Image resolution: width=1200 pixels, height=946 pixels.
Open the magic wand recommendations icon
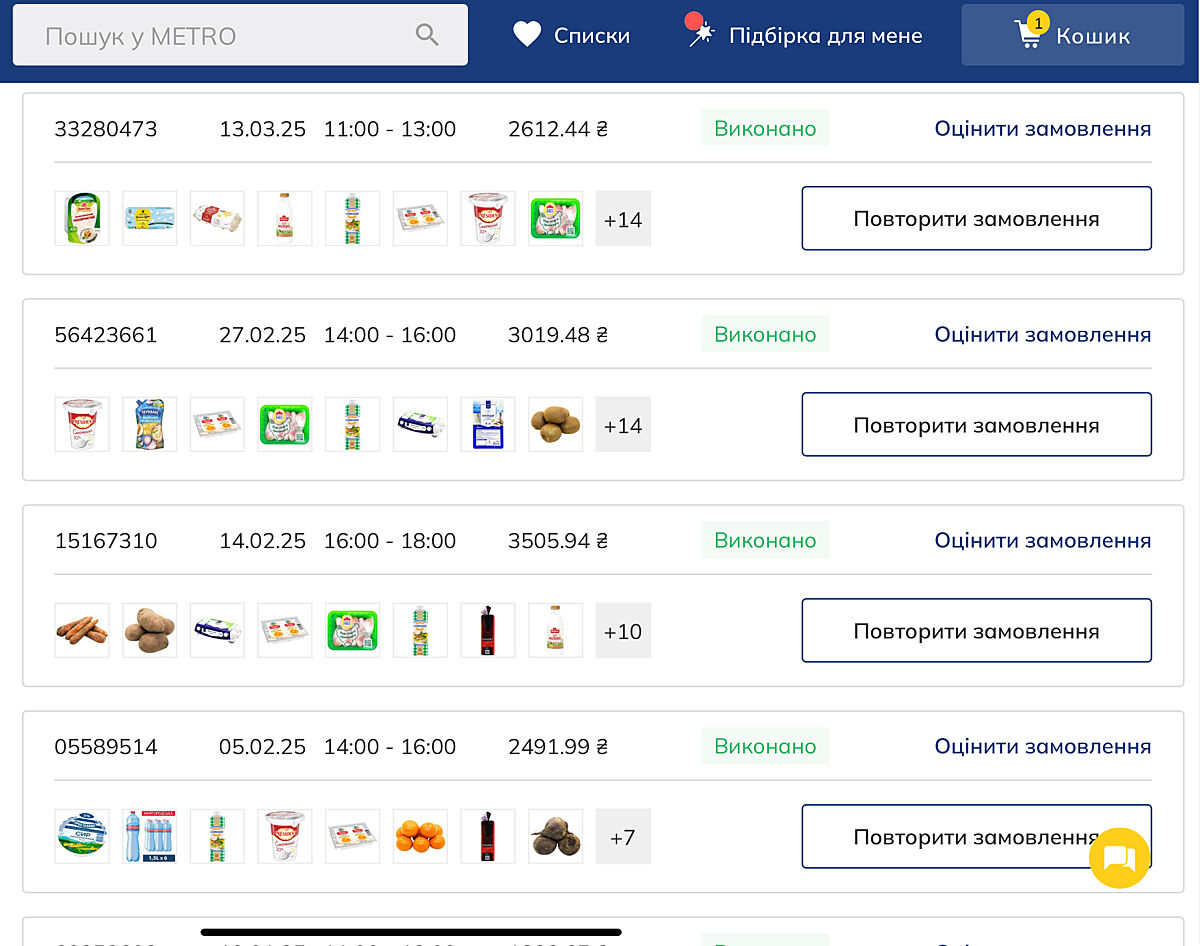pyautogui.click(x=702, y=34)
